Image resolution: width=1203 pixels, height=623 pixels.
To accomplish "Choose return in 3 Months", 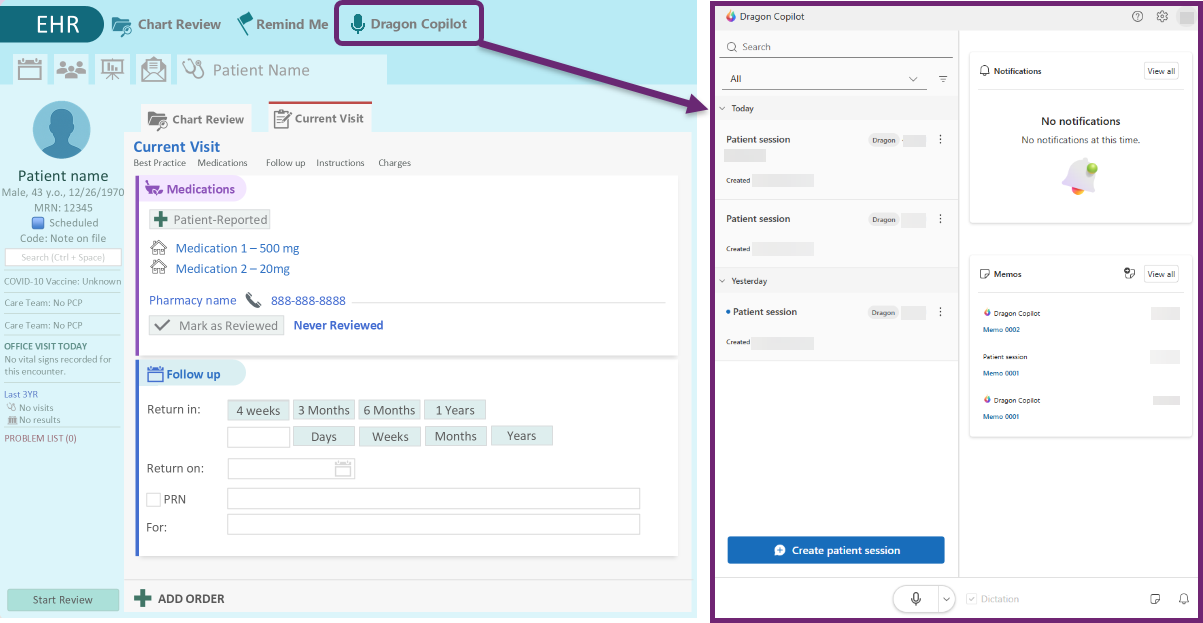I will [x=324, y=410].
